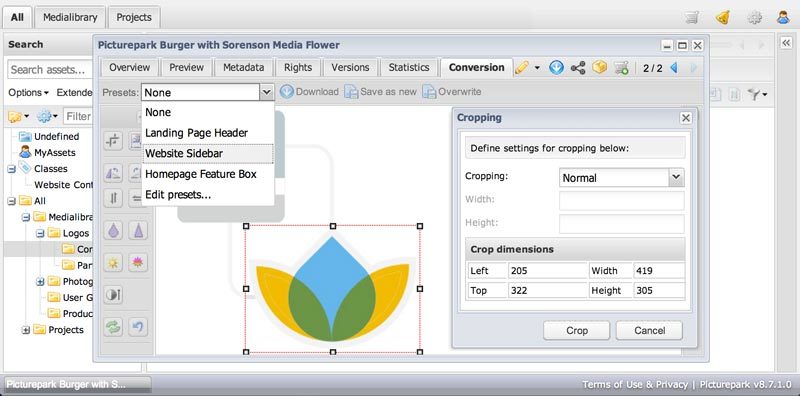The image size is (800, 396).
Task: Click the crop Left value field 205
Action: click(547, 271)
